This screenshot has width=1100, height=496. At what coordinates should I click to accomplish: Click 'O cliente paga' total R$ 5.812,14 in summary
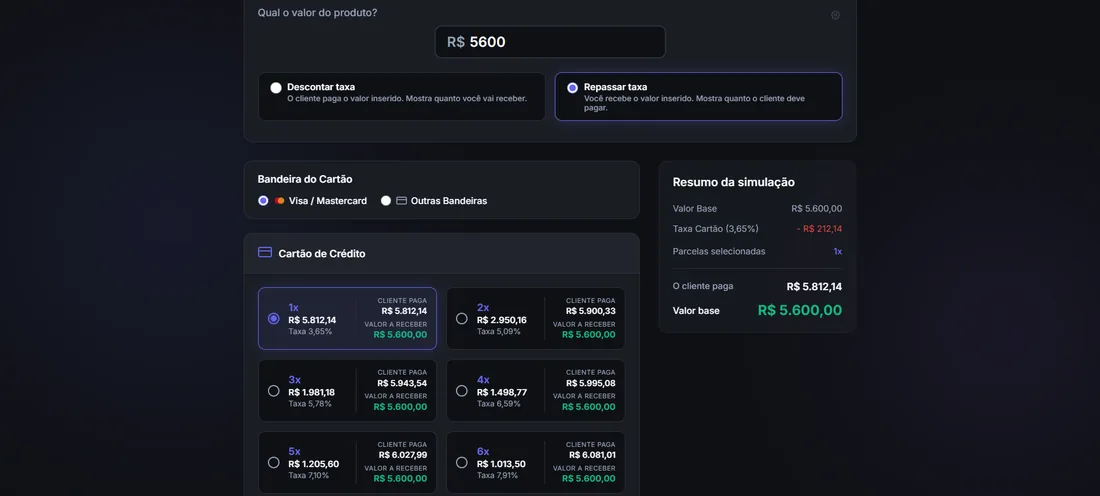[814, 286]
